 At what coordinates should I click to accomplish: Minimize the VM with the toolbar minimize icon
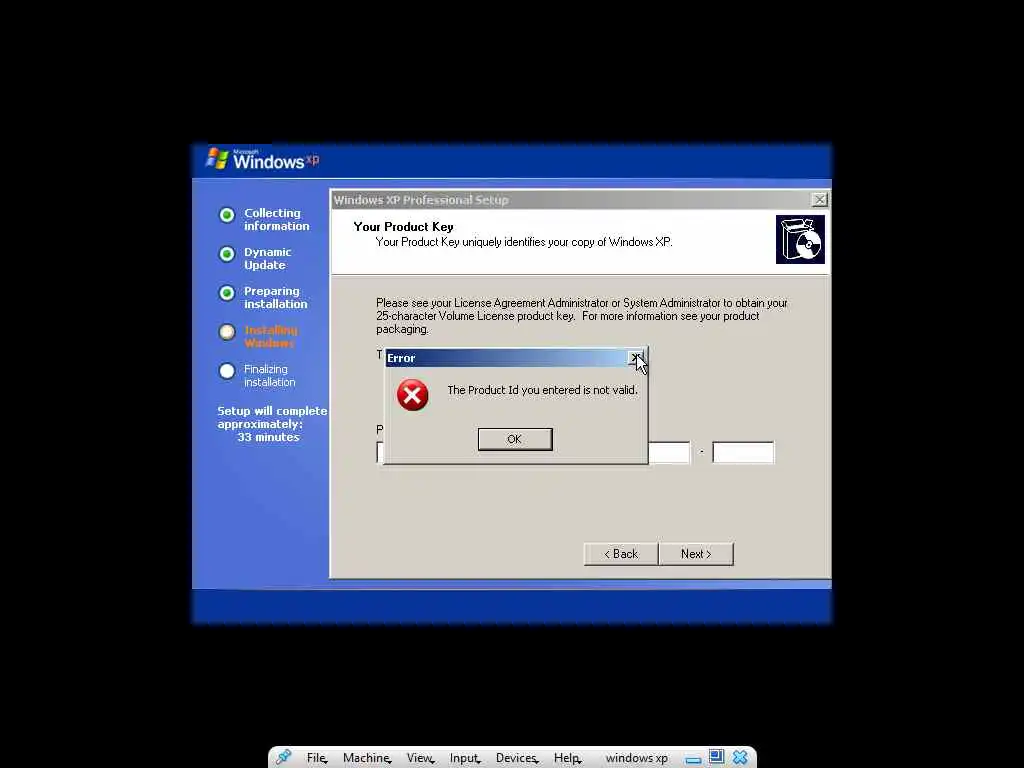[x=694, y=760]
